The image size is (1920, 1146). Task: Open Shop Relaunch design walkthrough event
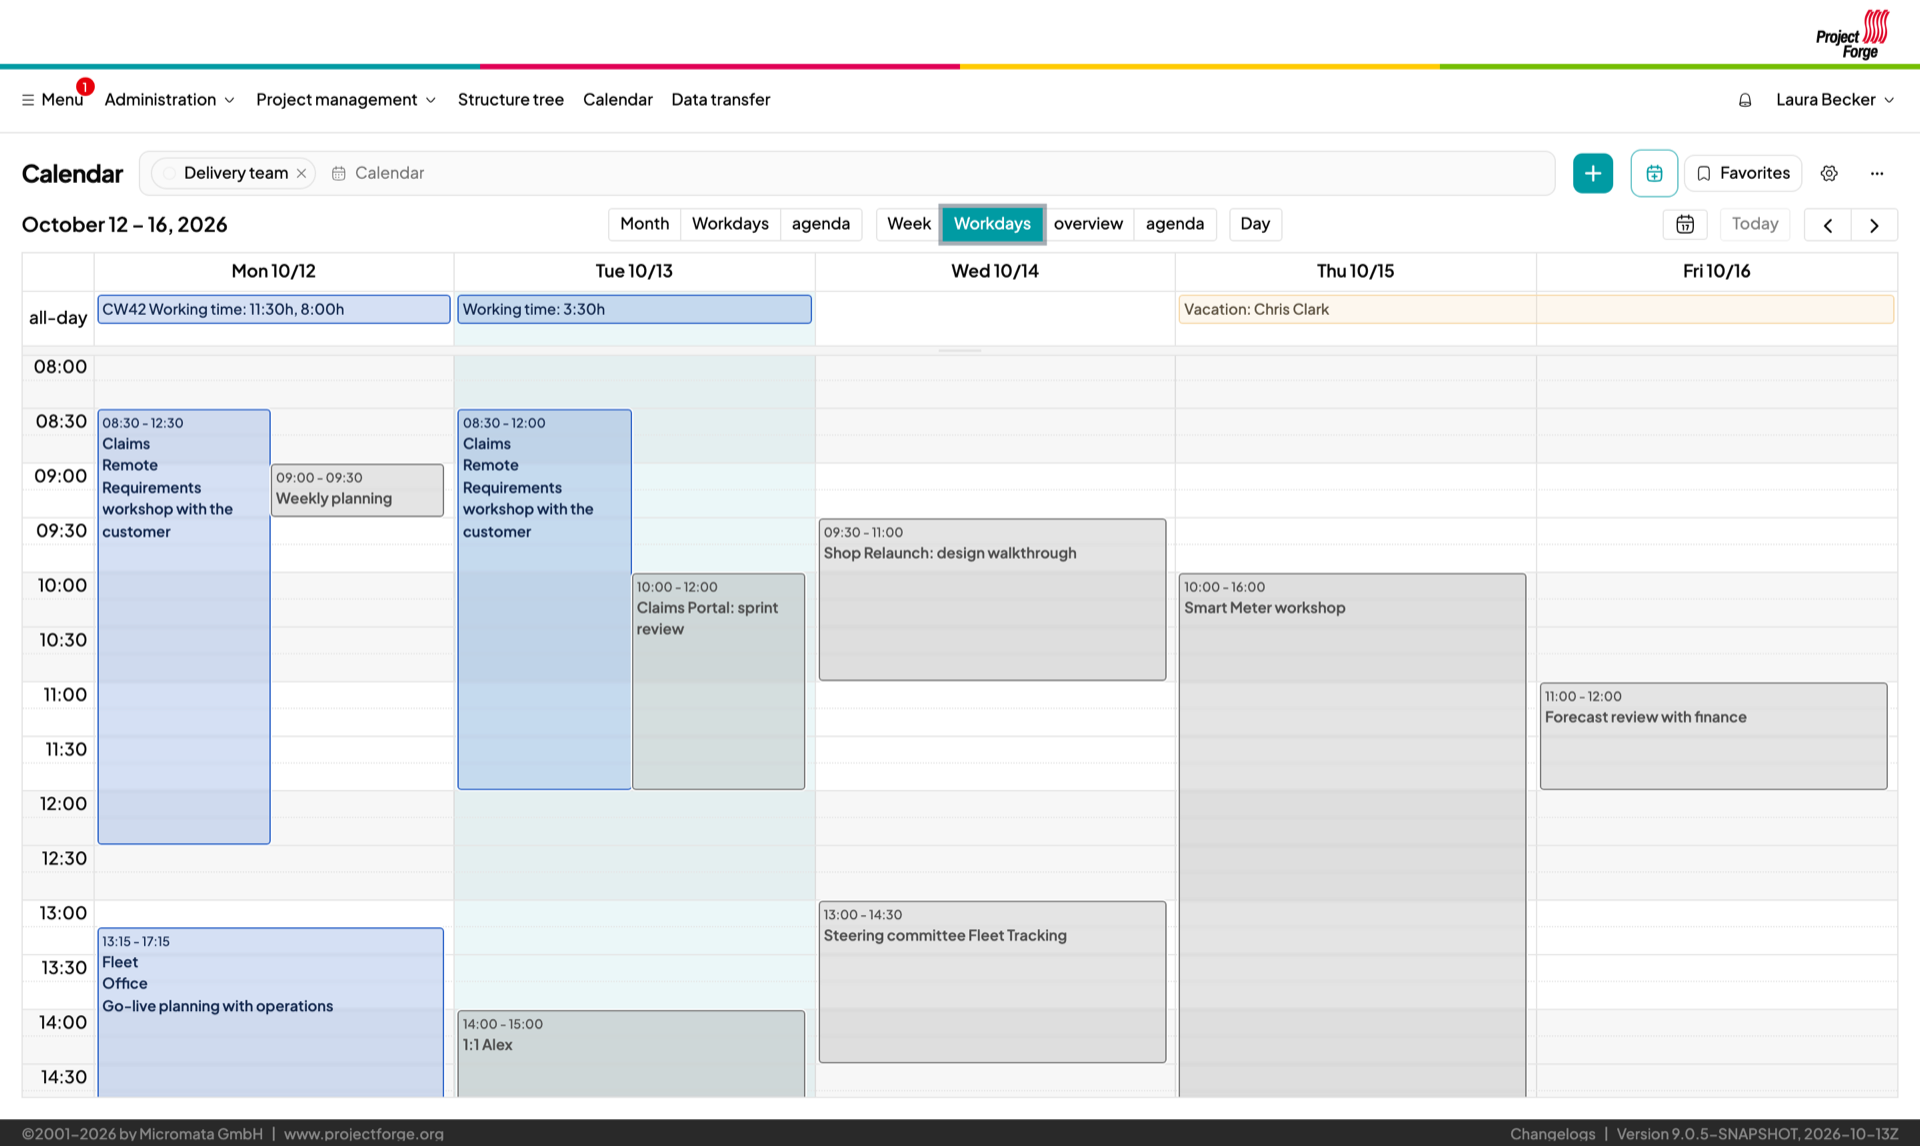[992, 599]
